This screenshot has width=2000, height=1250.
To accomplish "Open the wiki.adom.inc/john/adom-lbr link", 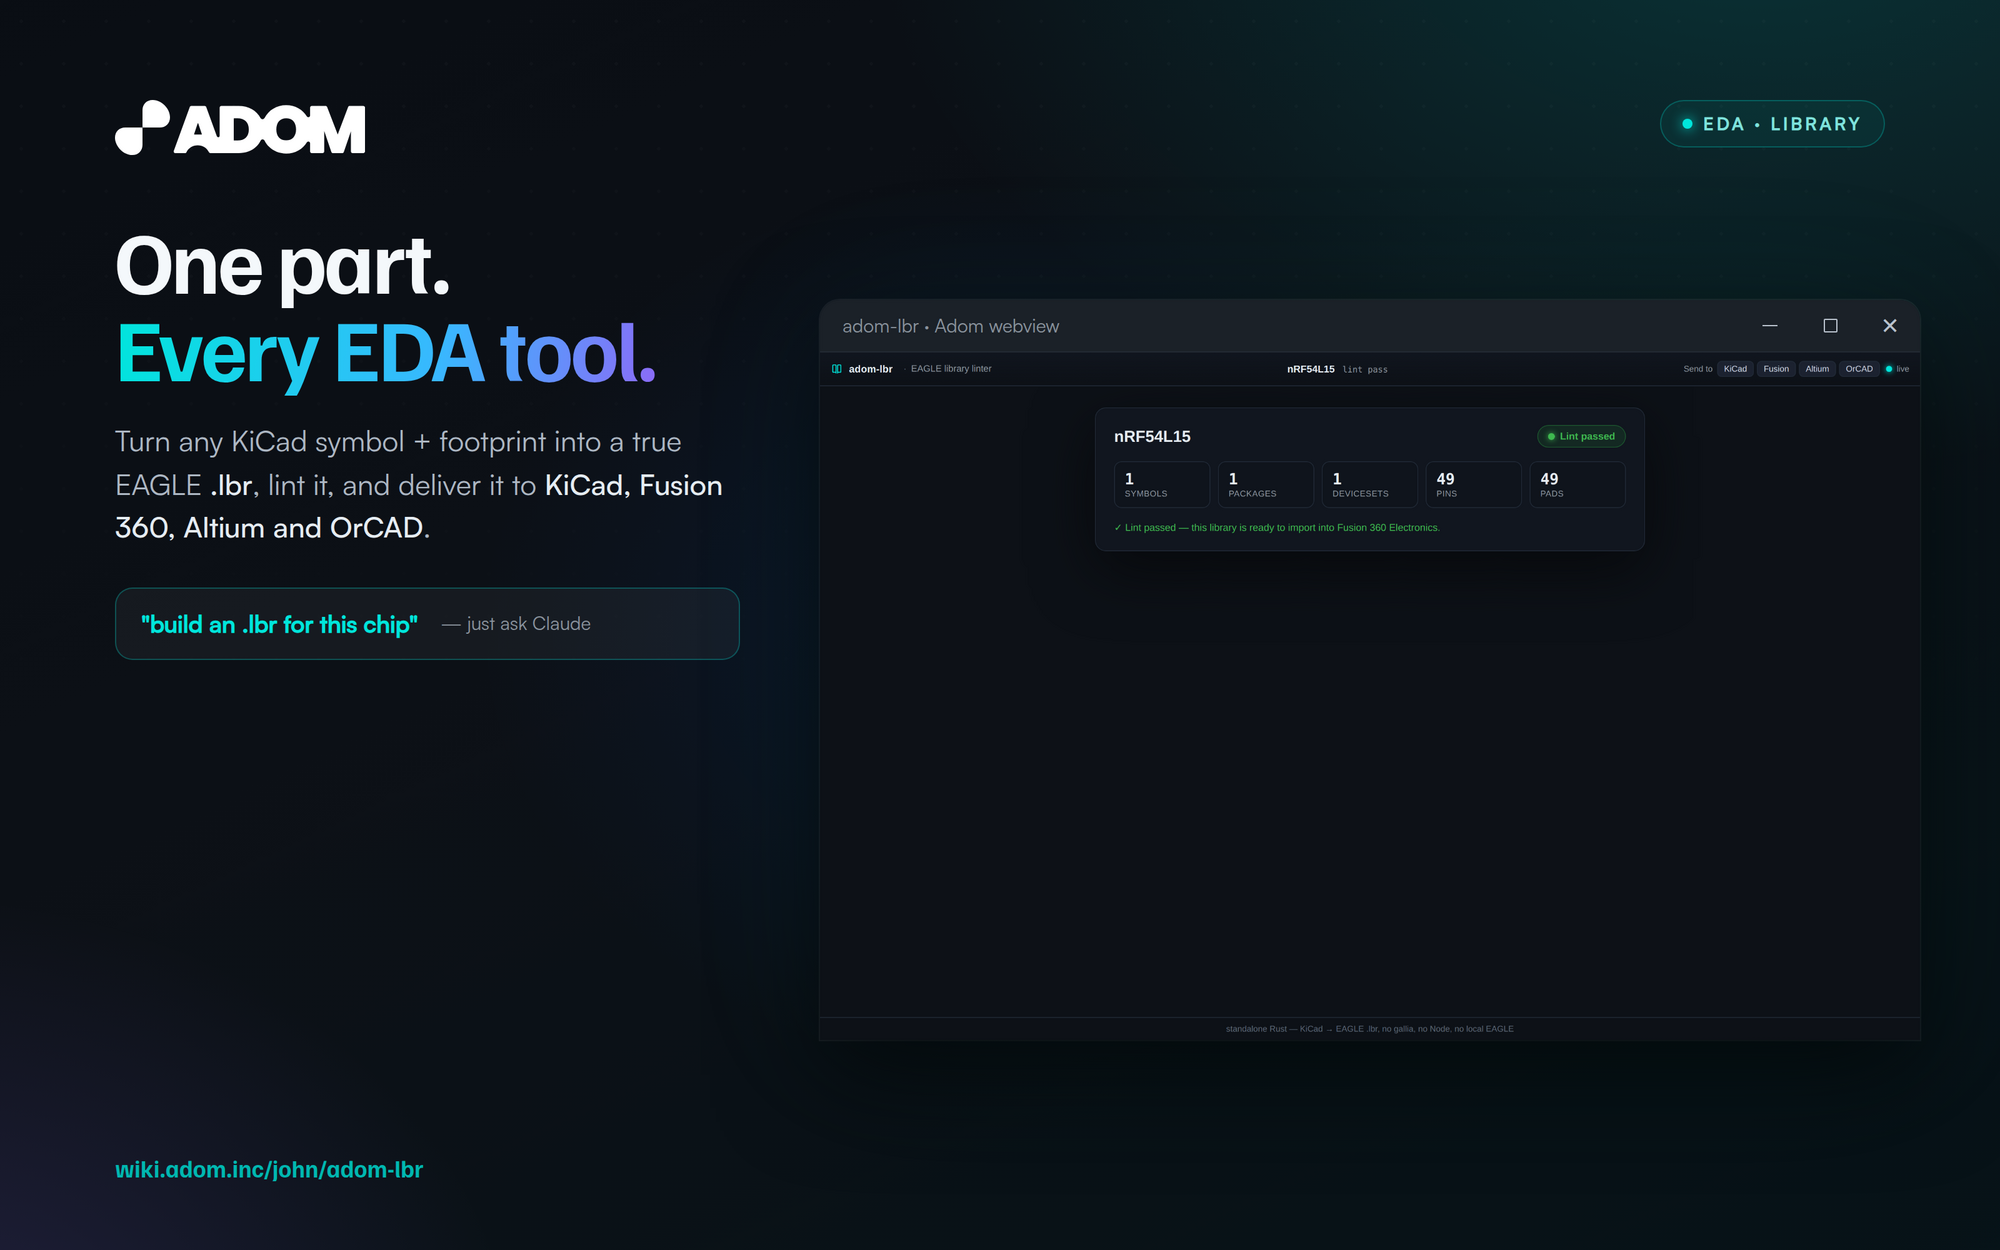I will click(269, 1170).
